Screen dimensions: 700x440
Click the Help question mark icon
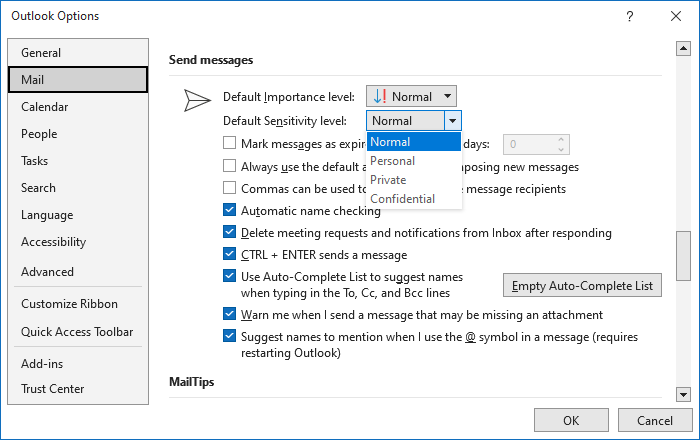(x=629, y=17)
